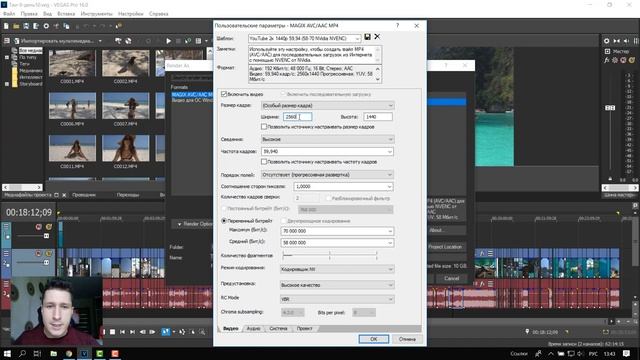Expand Render Options in Render As window

click(179, 224)
